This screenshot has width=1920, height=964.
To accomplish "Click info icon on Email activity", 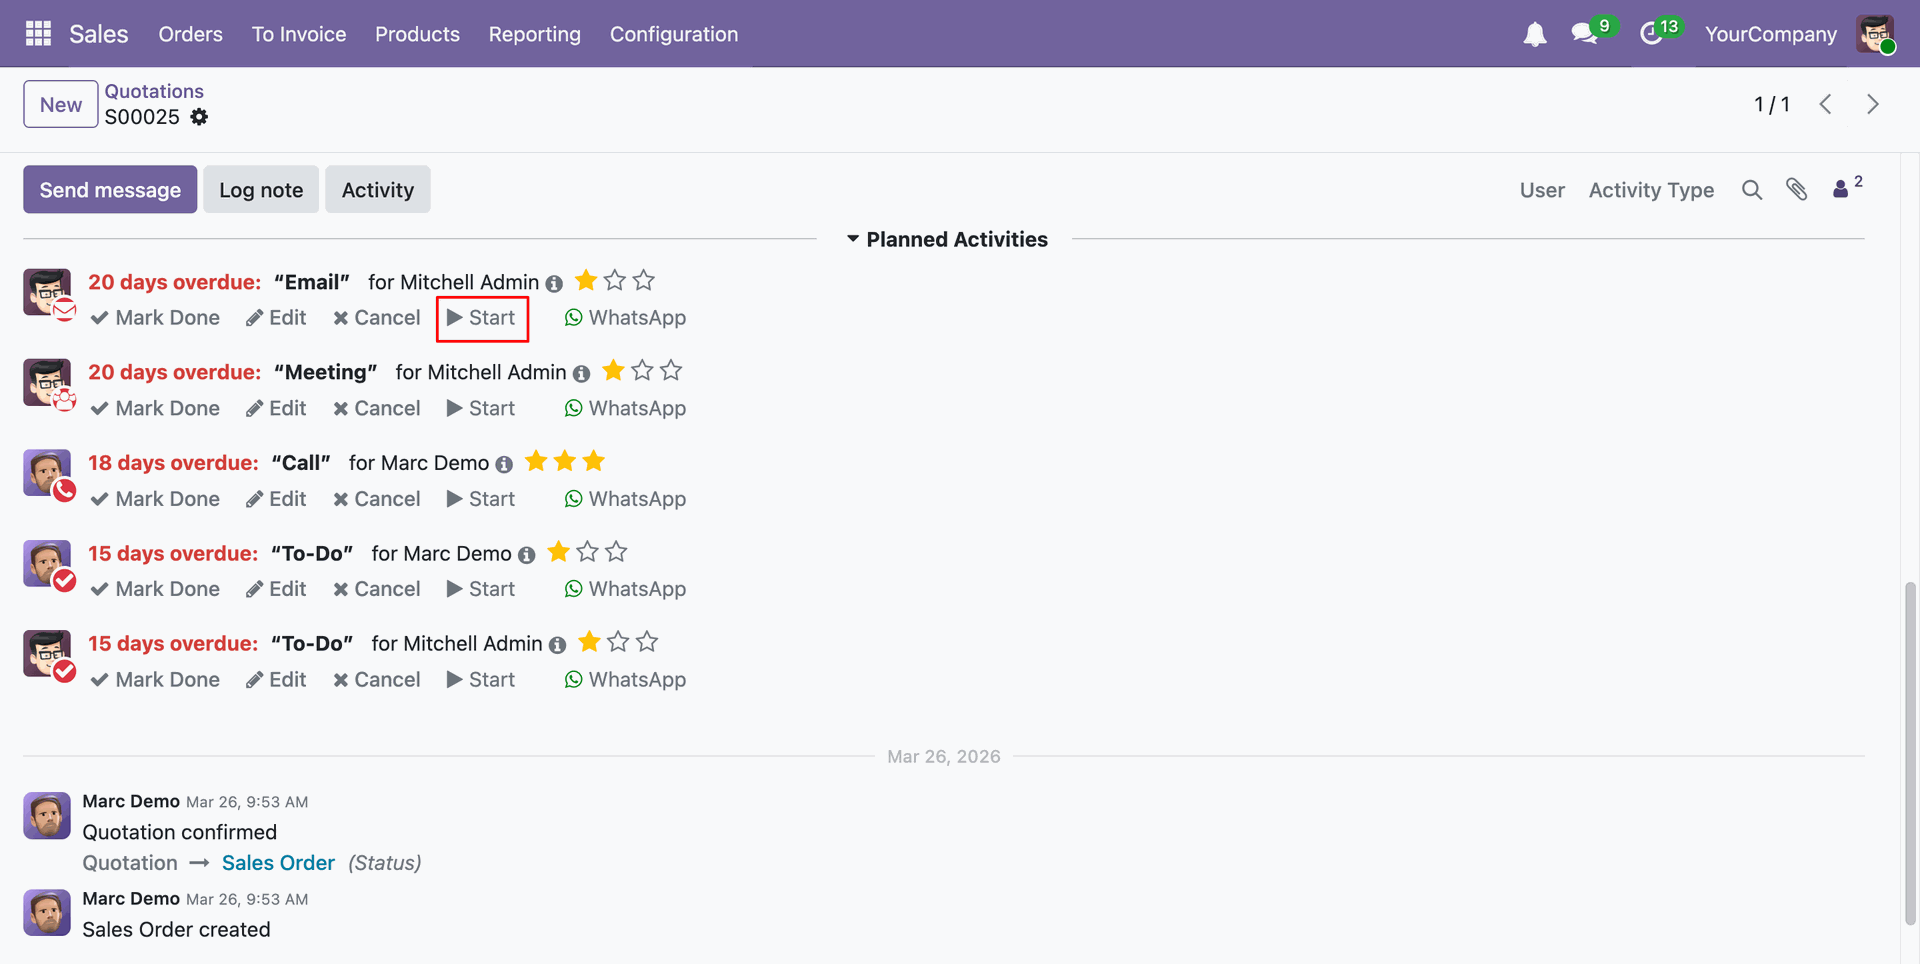I will point(554,284).
